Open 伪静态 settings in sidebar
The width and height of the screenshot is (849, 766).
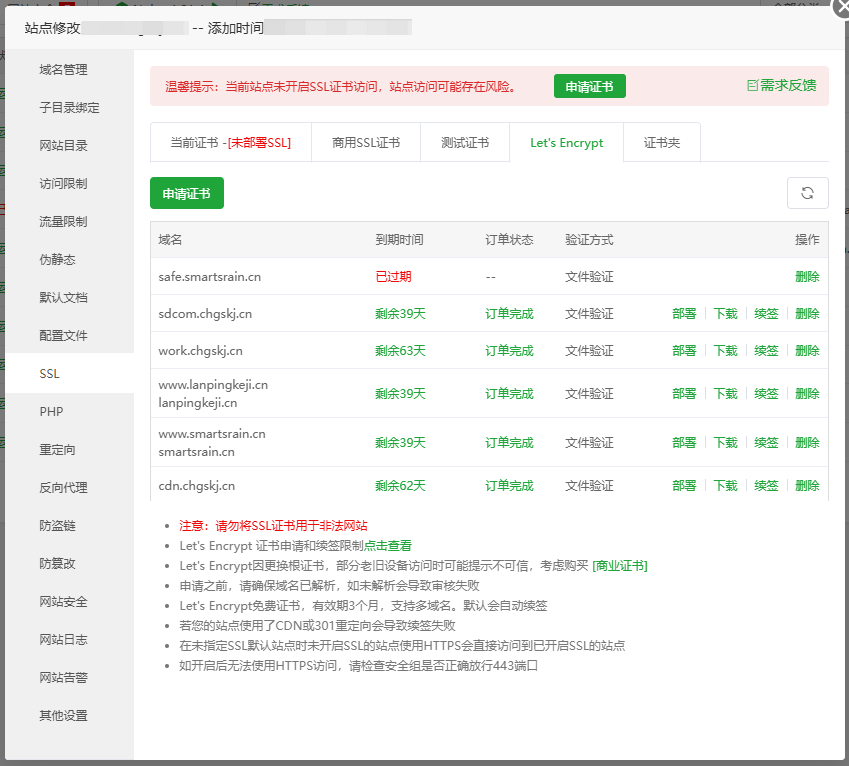[x=57, y=260]
